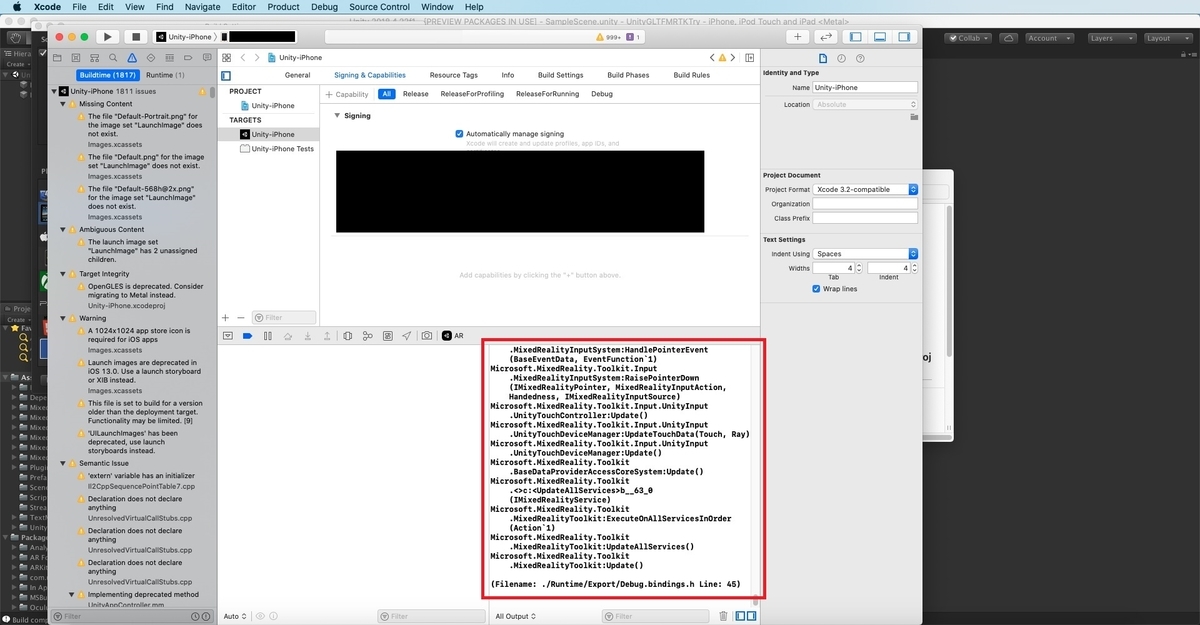Switch to the General tab
The image size is (1200, 625).
pos(297,75)
